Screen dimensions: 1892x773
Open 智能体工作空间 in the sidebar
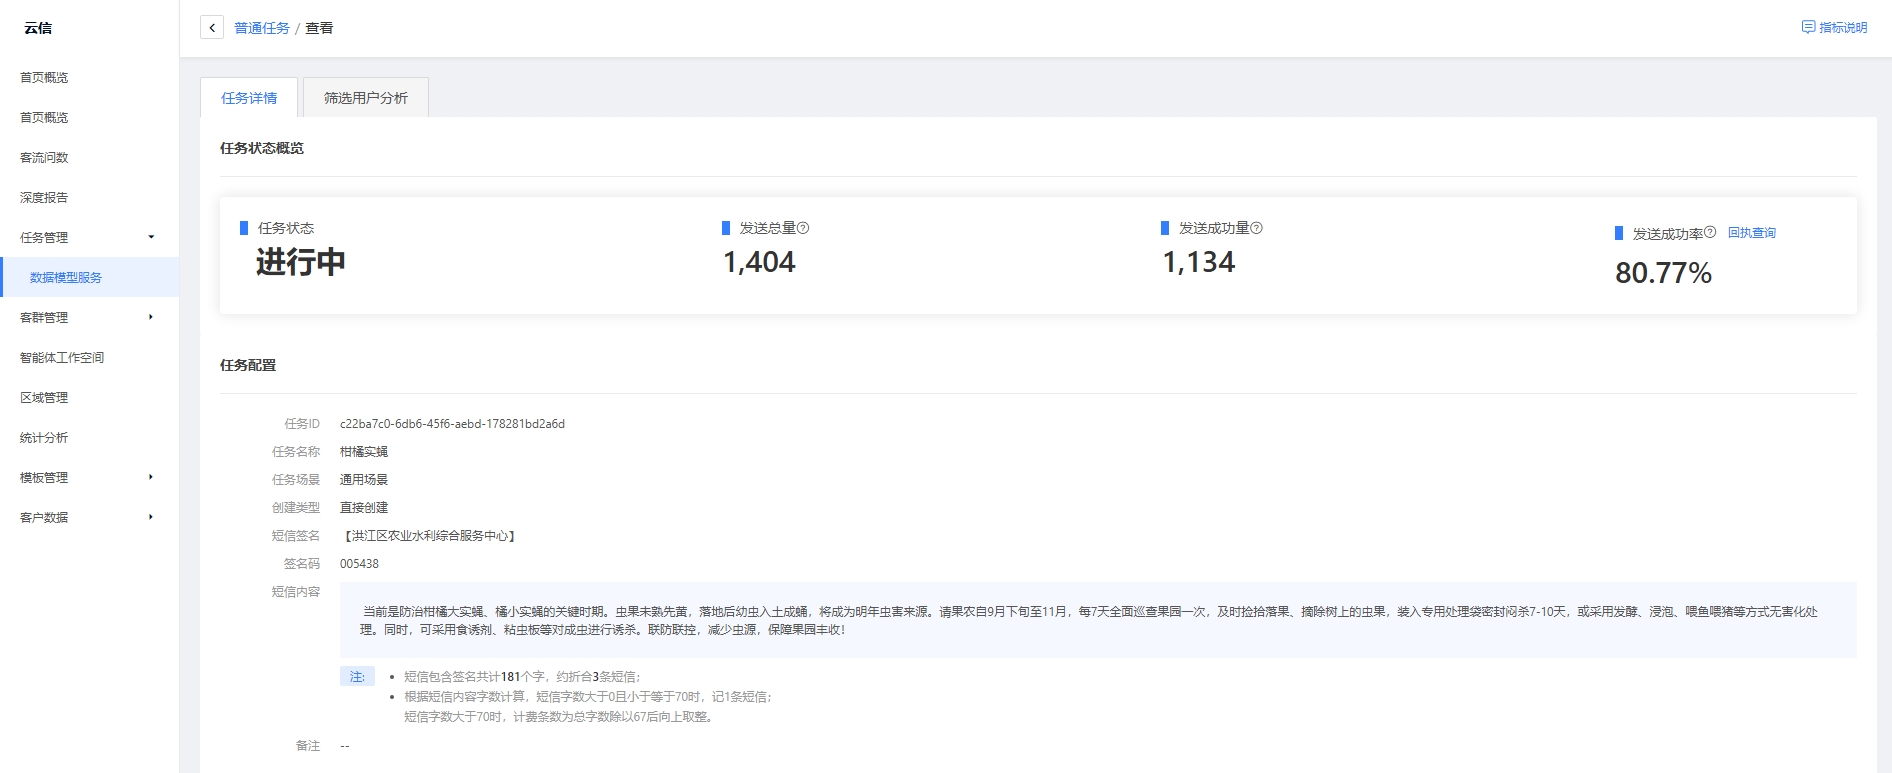(x=62, y=357)
